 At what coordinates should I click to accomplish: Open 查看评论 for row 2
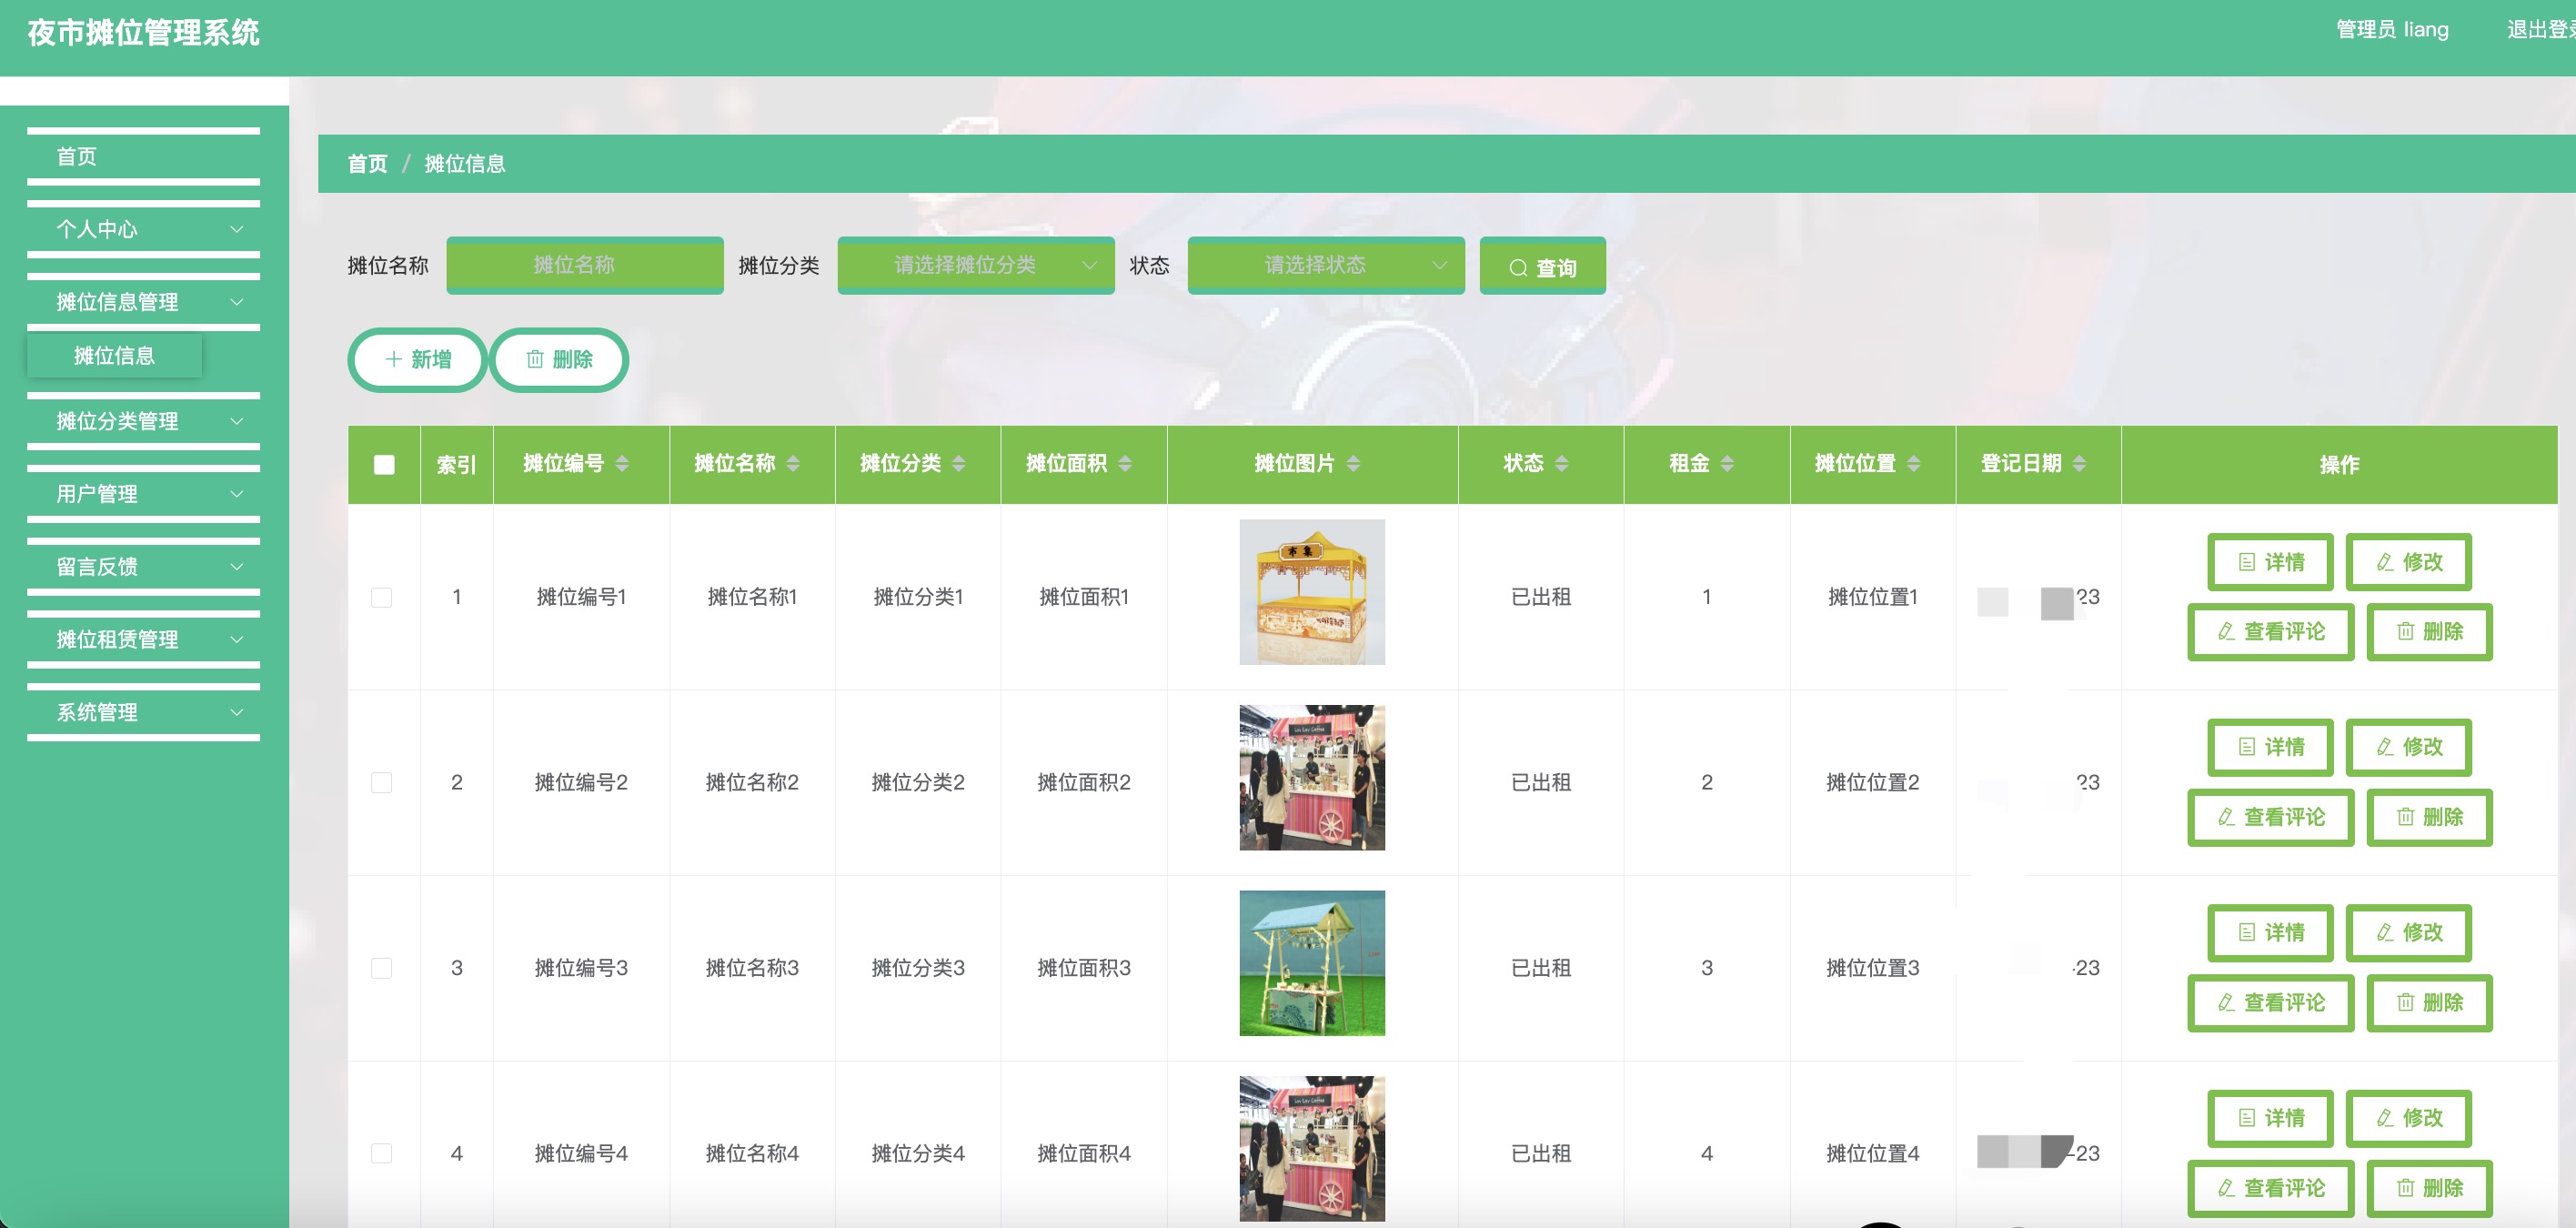(2270, 817)
